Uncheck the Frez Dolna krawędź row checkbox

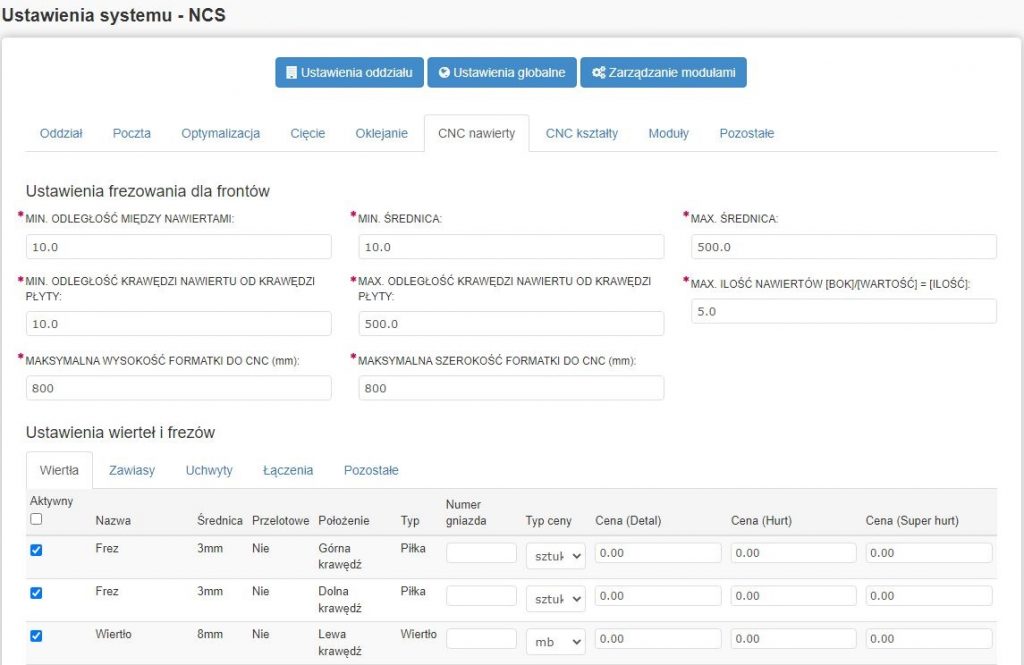coord(36,593)
